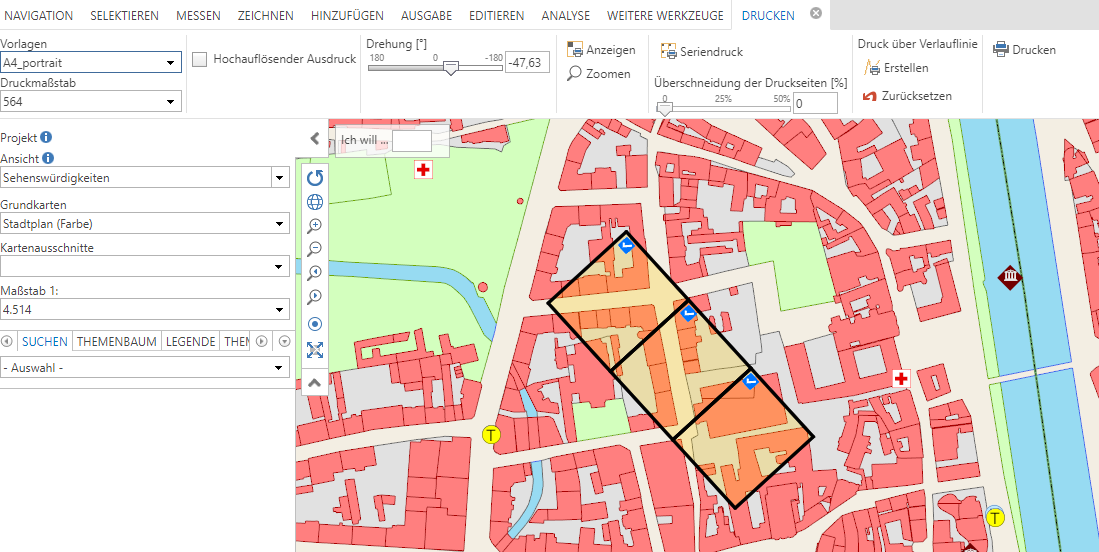The image size is (1099, 552).
Task: Click the refresh map icon in map toolbar
Action: pyautogui.click(x=315, y=178)
